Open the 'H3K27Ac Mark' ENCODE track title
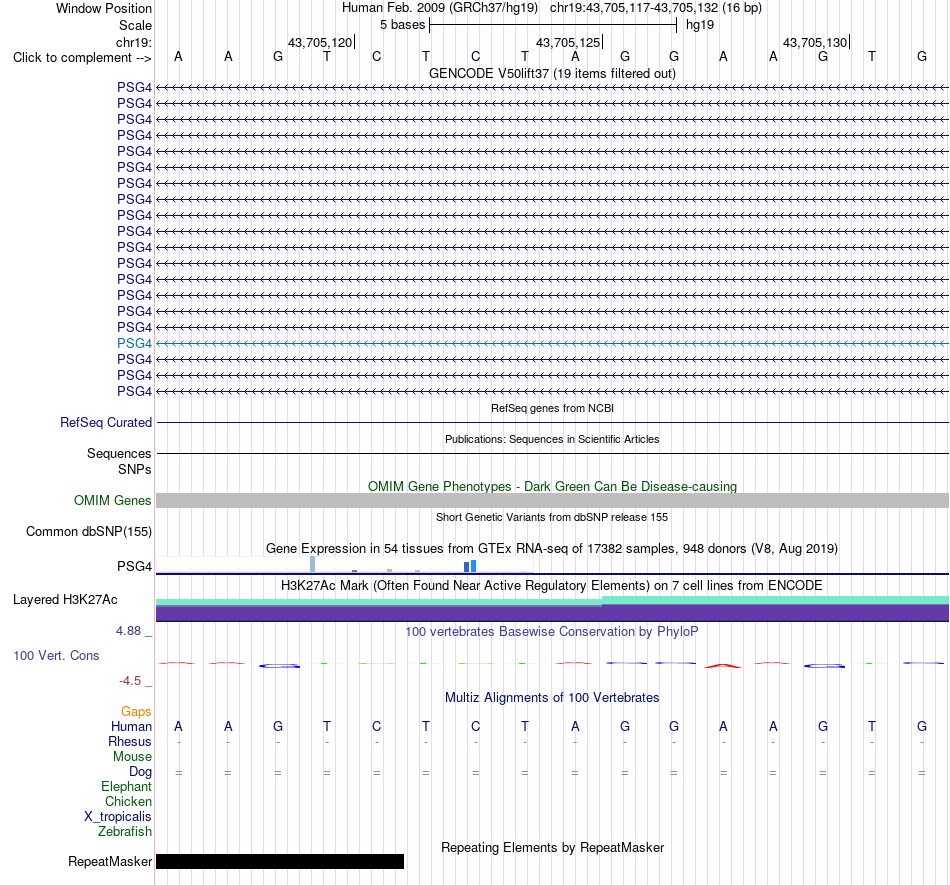 pos(552,585)
